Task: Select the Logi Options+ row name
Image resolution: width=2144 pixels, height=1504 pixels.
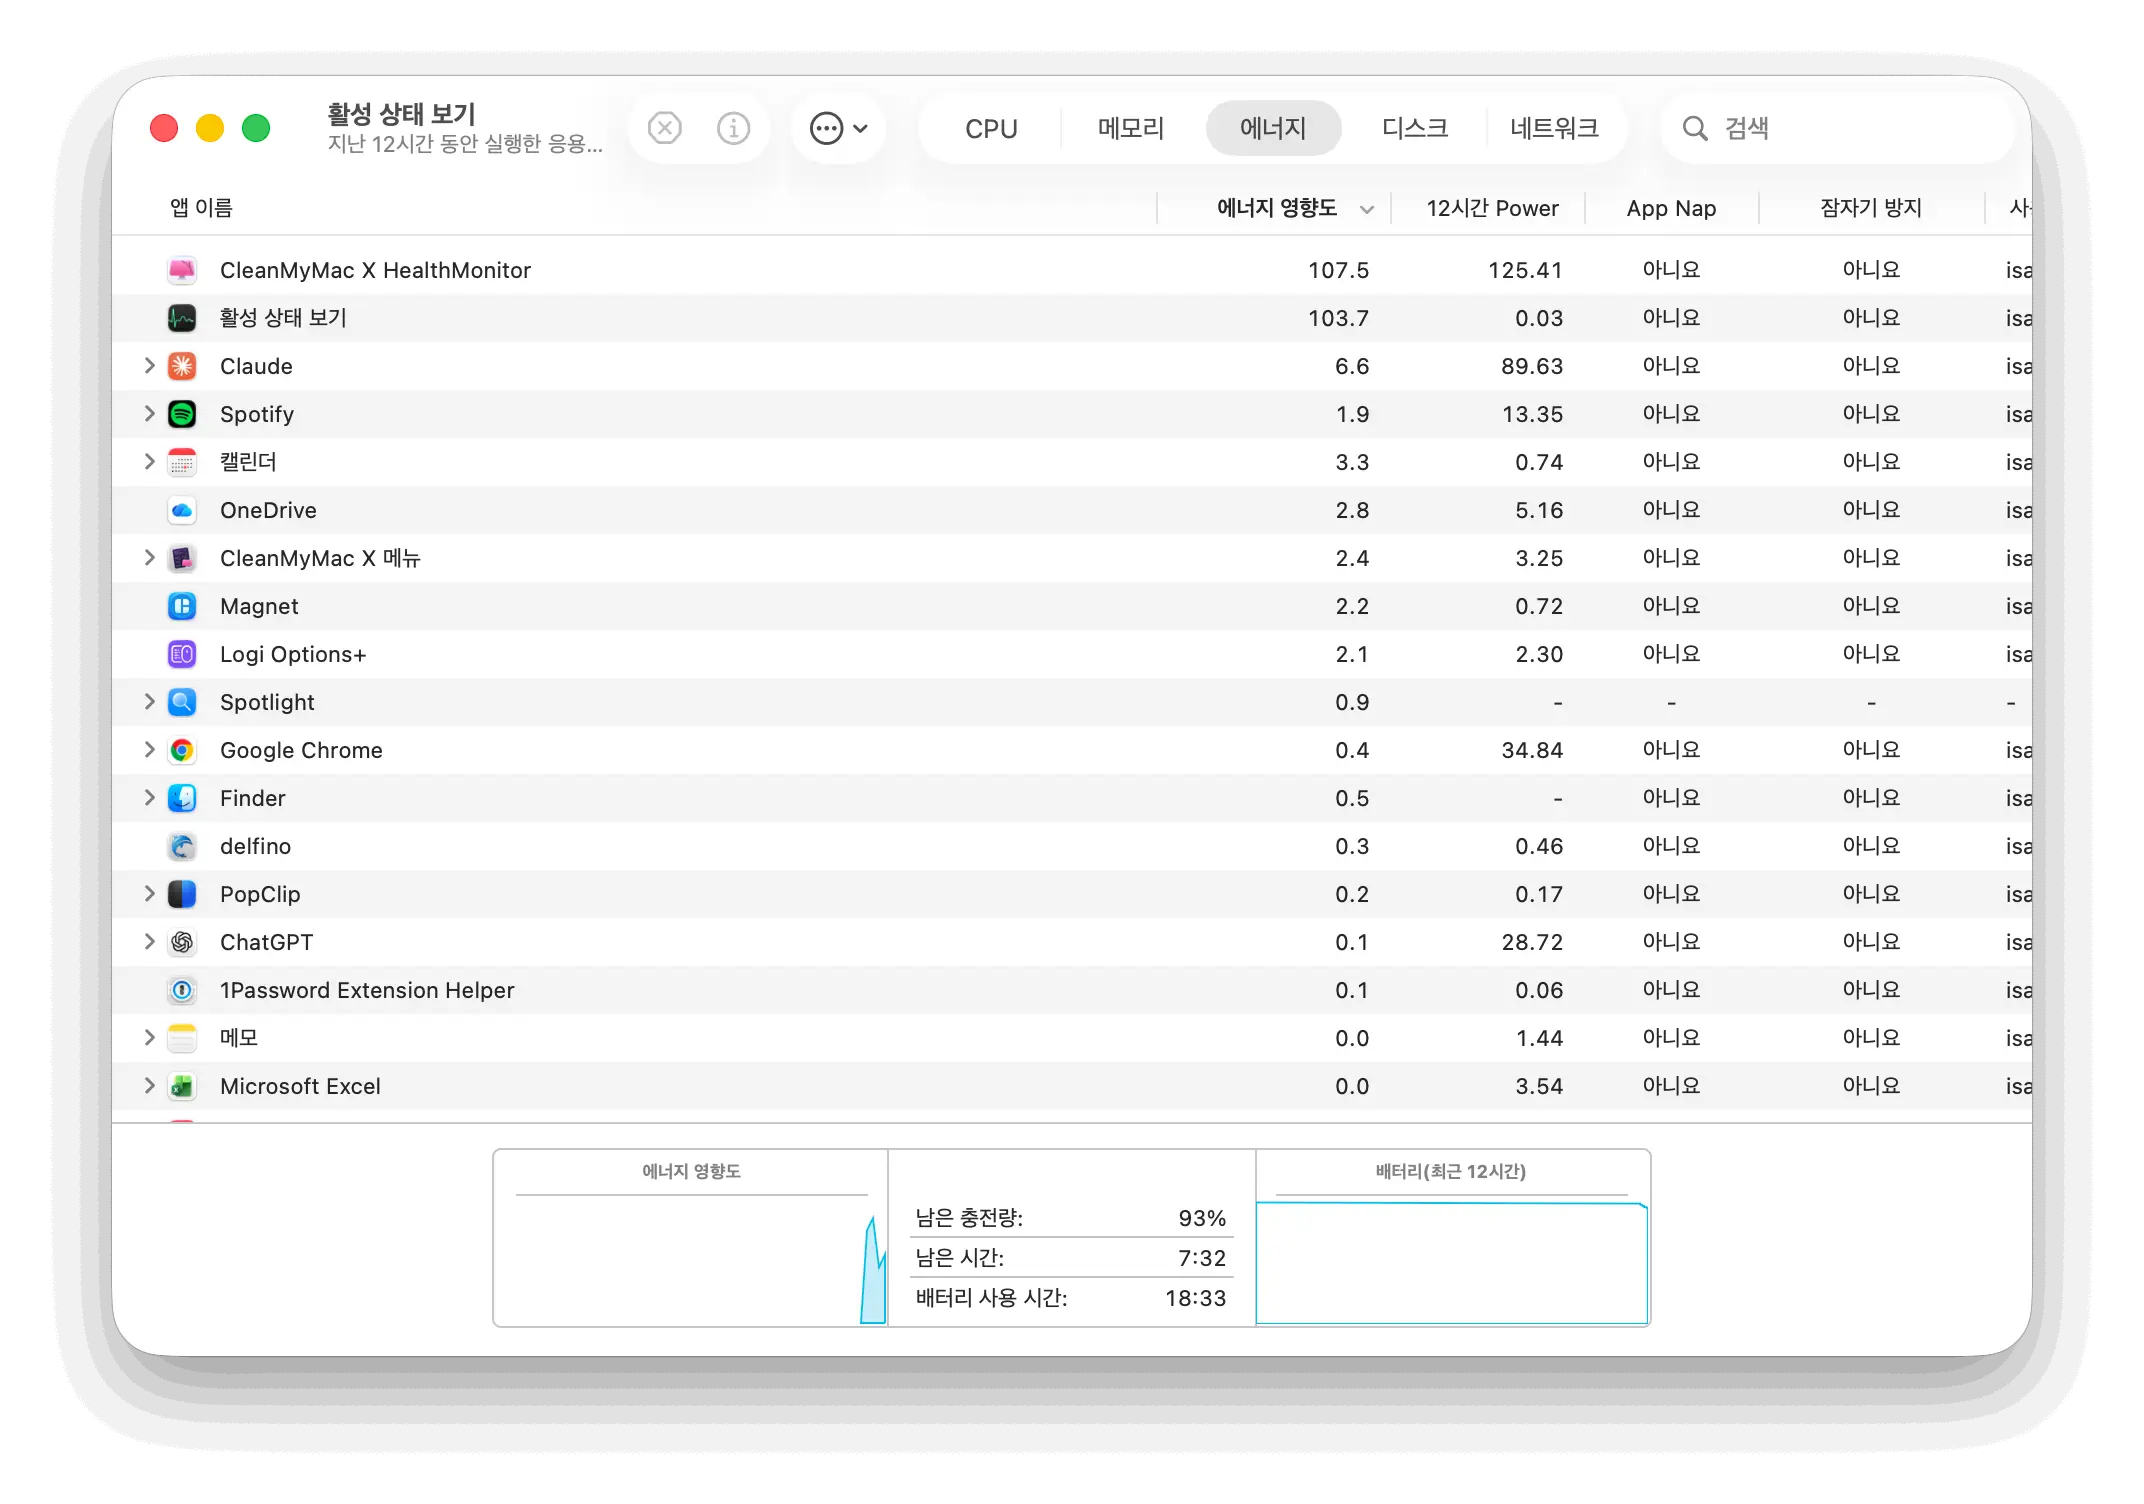Action: tap(293, 654)
